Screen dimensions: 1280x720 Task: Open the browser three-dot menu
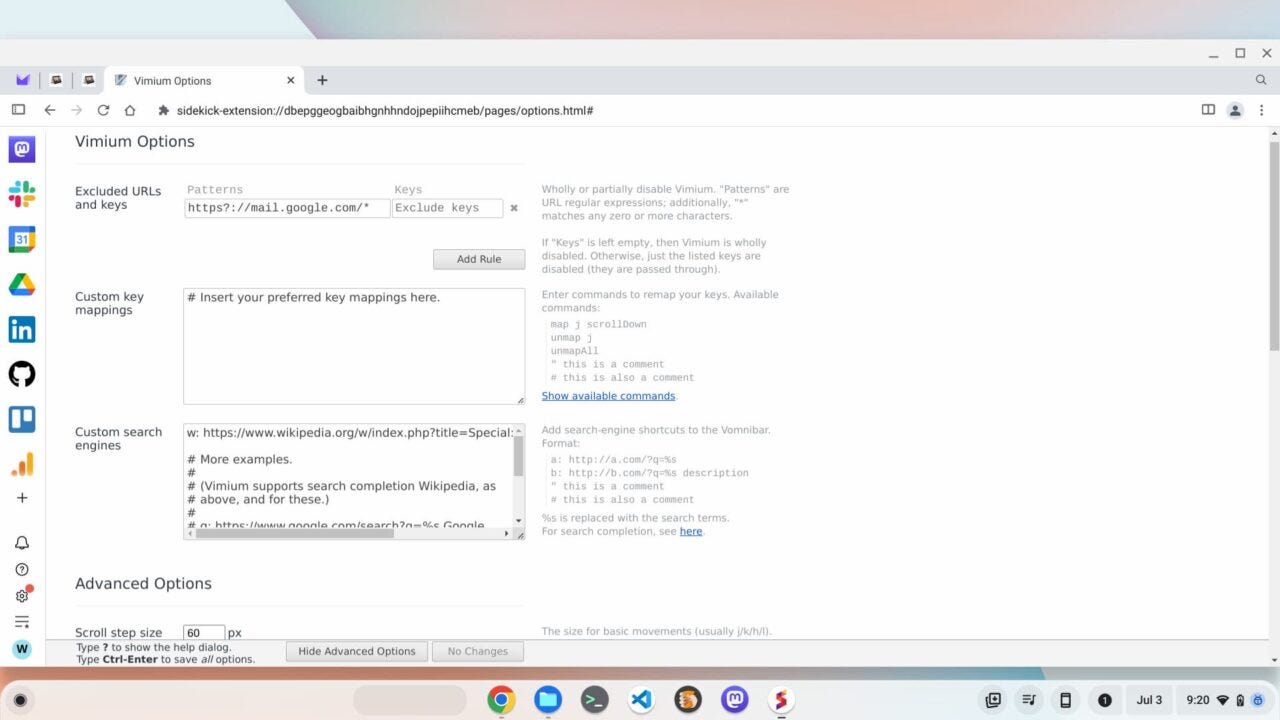(1262, 110)
